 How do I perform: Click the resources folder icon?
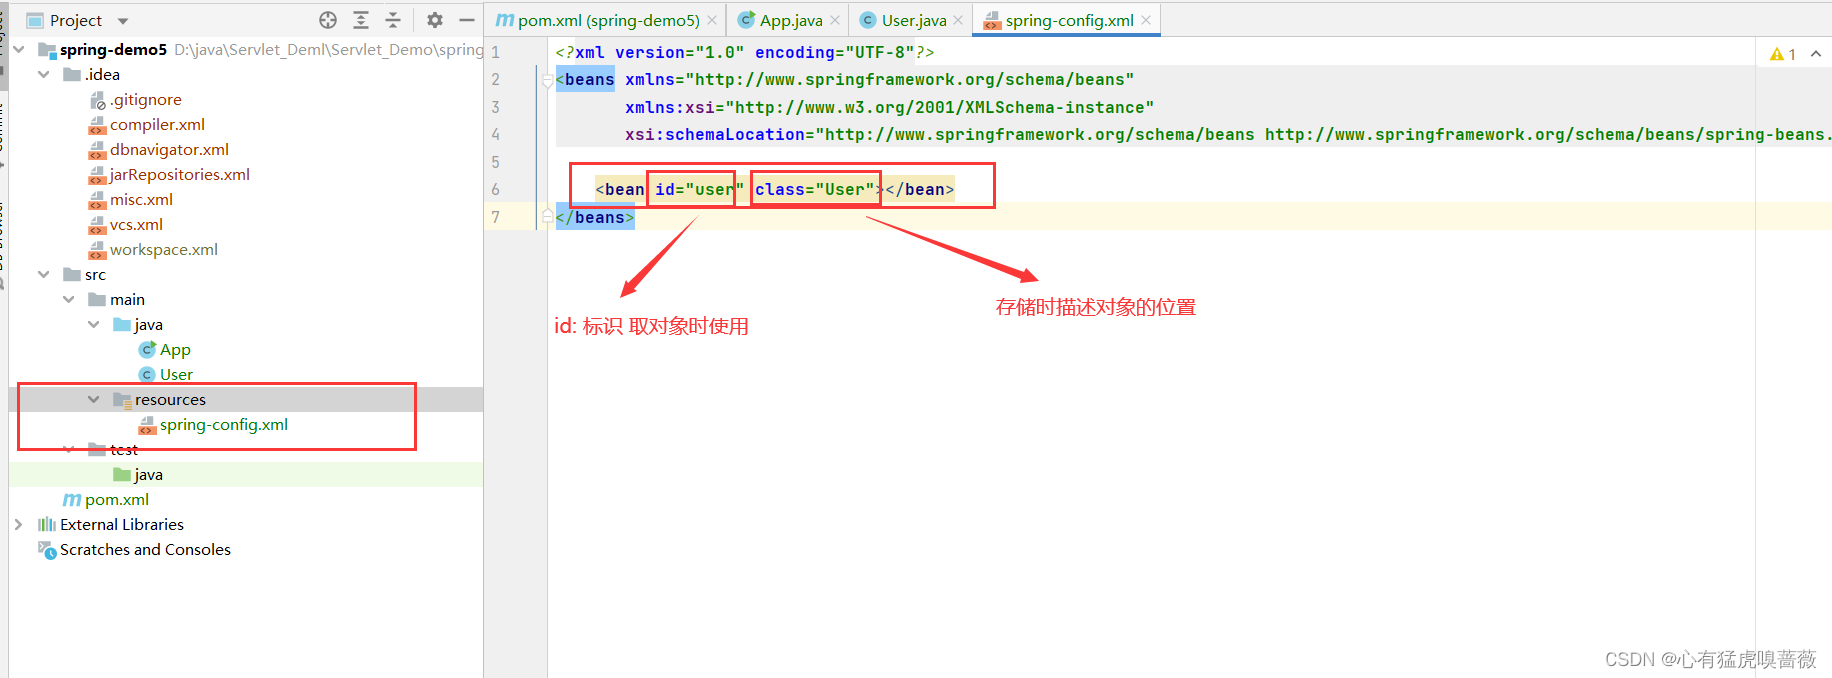point(122,399)
